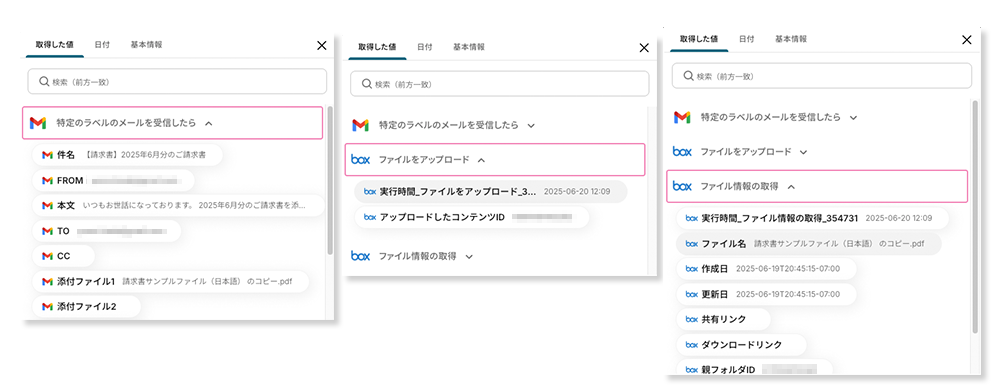Select the 作成日 value chip
1000x390 pixels.
pos(766,268)
